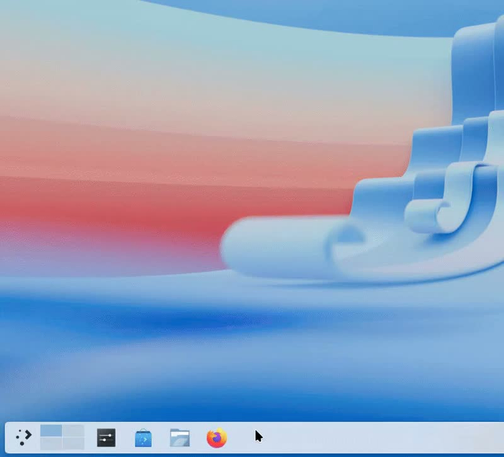This screenshot has height=457, width=504.
Task: Click the folder icon in the taskbar
Action: tap(180, 438)
